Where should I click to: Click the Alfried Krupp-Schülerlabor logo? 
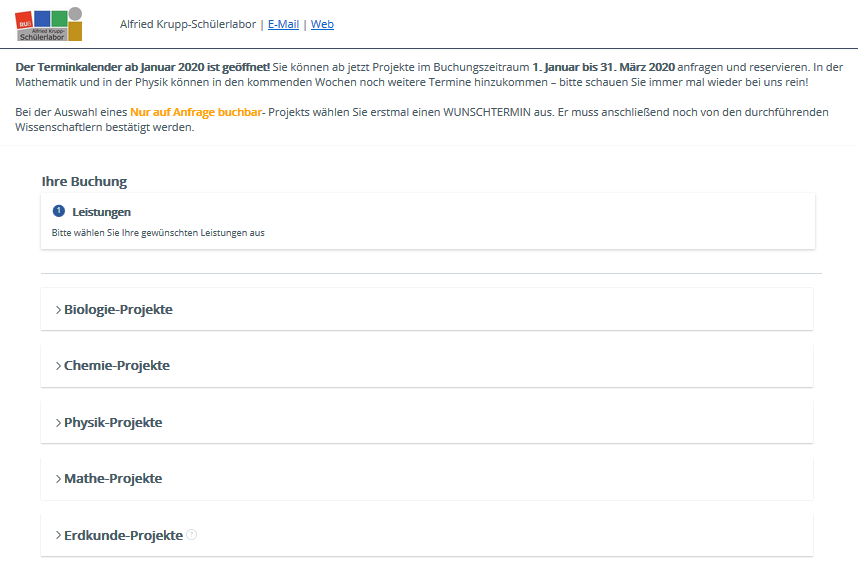pos(49,24)
